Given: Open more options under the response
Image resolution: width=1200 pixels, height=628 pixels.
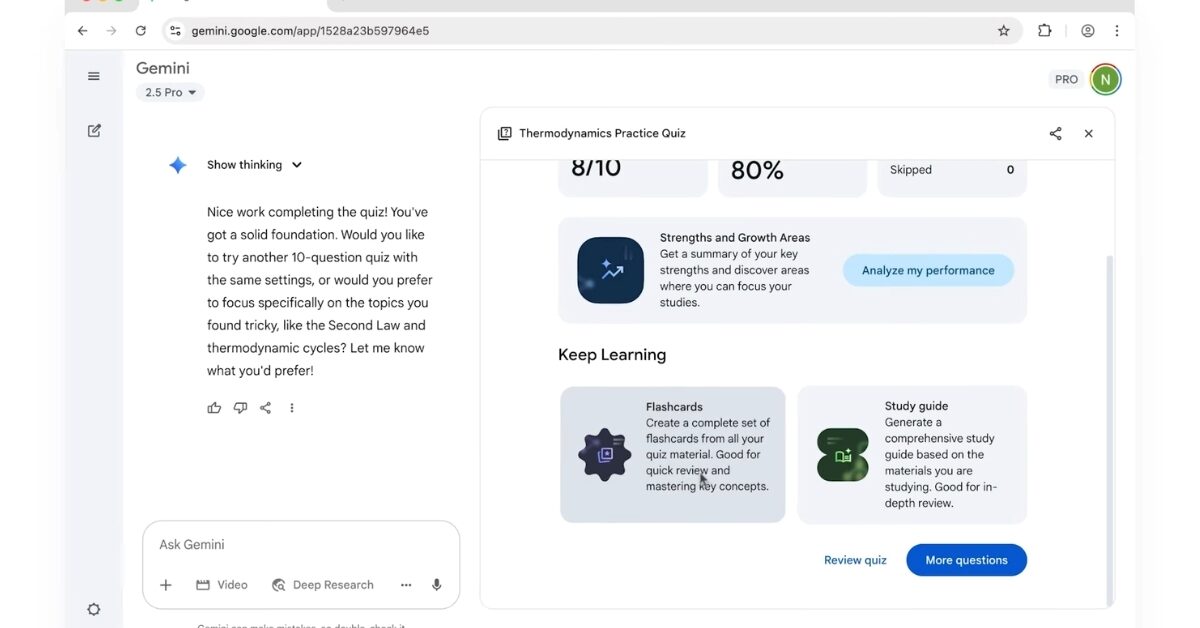Looking at the screenshot, I should point(292,408).
